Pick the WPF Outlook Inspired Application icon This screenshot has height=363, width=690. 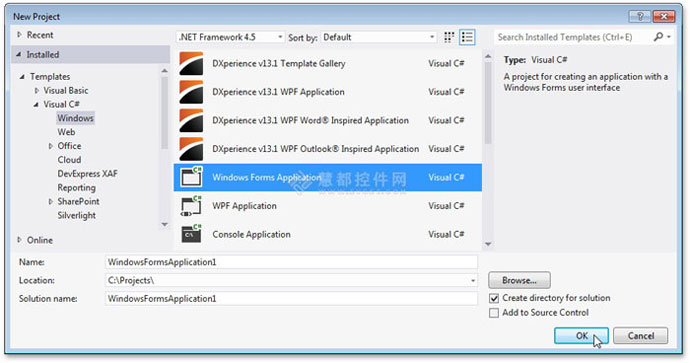pyautogui.click(x=191, y=149)
